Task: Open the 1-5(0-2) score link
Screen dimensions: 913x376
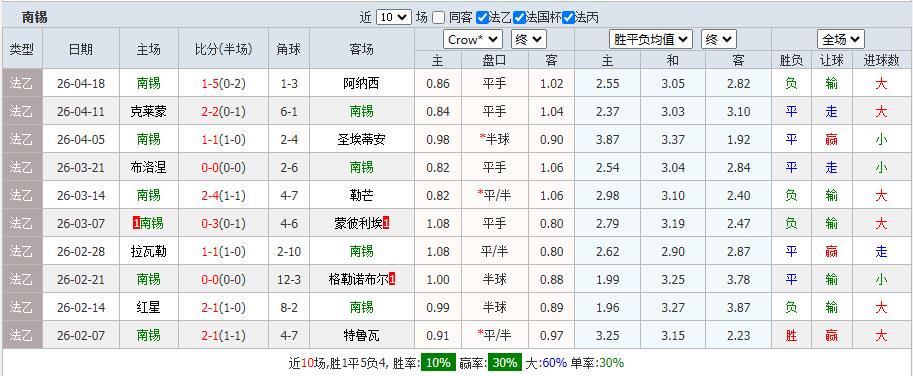Action: 224,83
